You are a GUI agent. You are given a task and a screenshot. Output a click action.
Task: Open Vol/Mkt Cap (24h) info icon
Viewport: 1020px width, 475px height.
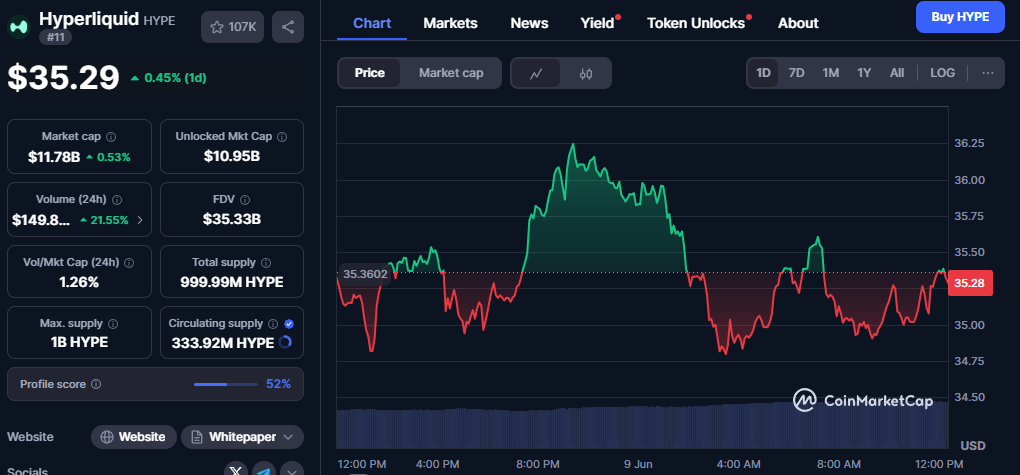(129, 263)
